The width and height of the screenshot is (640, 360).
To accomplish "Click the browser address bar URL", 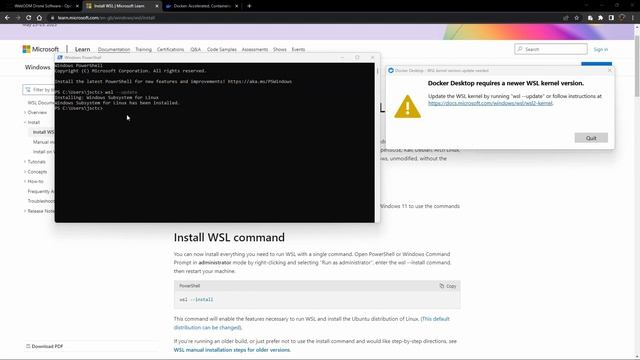I will pos(106,18).
